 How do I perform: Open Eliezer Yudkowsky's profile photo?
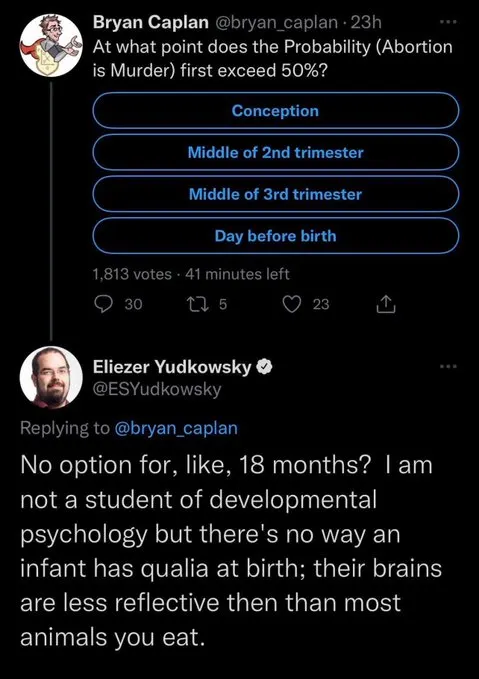(x=51, y=377)
